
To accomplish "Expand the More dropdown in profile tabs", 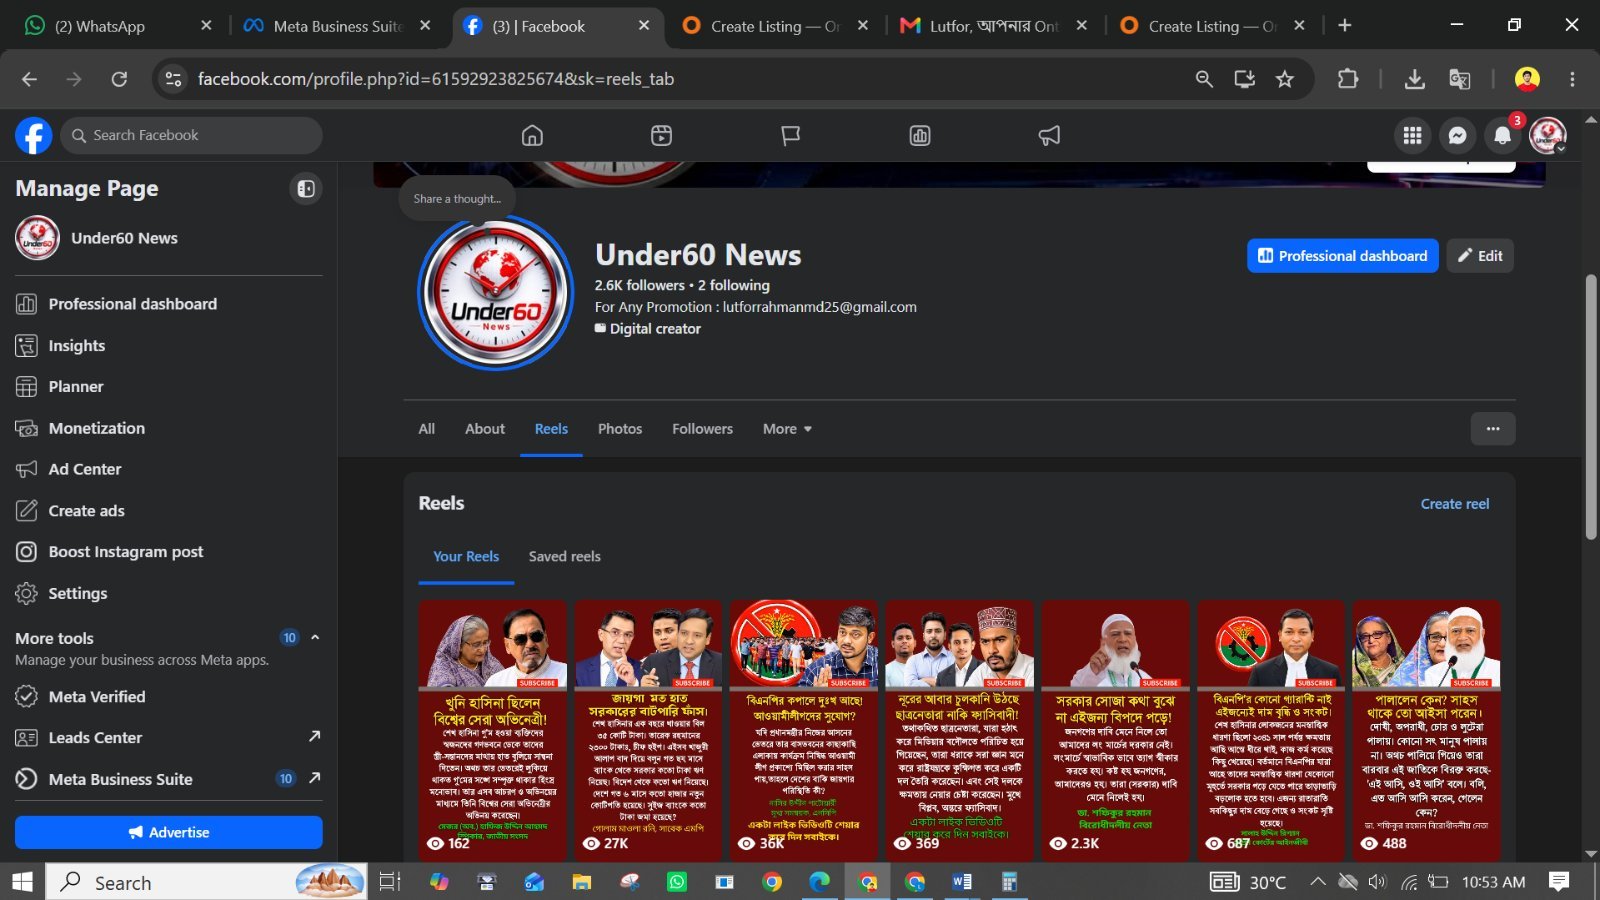I will tap(787, 428).
